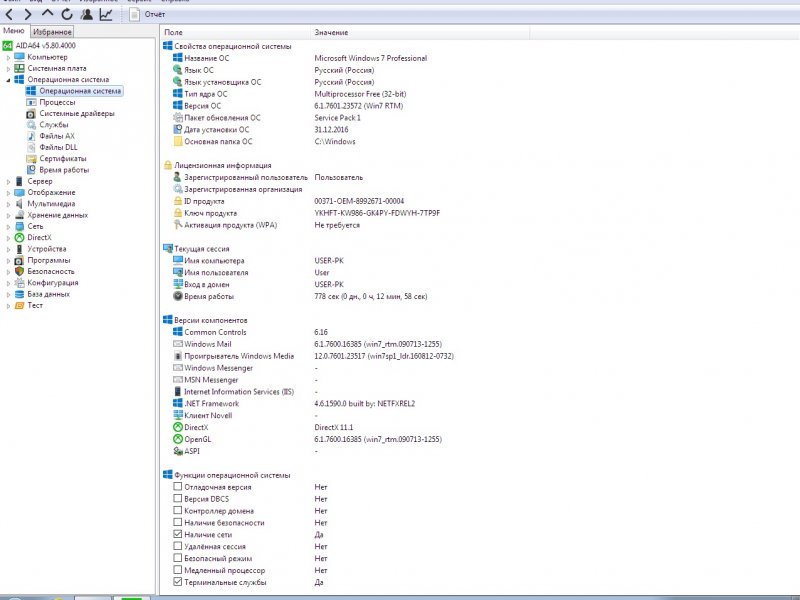Viewport: 800px width, 600px height.
Task: Toggle the Наличие безопасности checkbox
Action: click(178, 522)
